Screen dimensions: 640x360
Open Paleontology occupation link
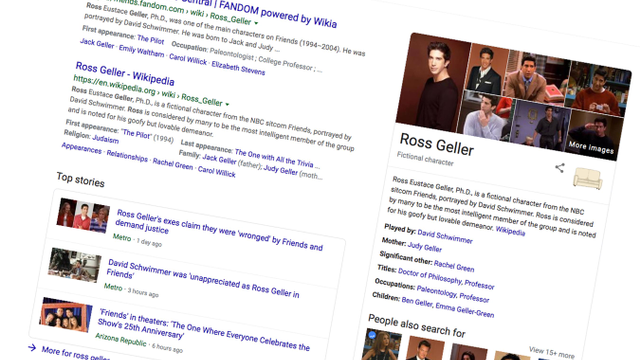tap(436, 291)
